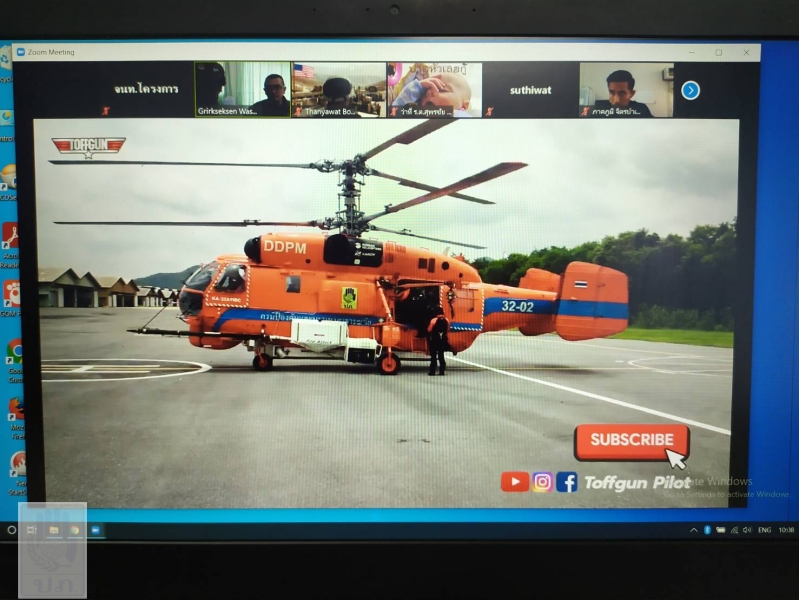Click the TOFFGUN logo in shared video

tap(89, 146)
